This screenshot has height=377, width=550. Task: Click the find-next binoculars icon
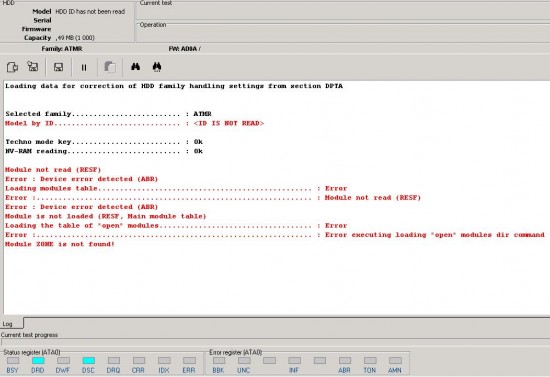pos(157,67)
